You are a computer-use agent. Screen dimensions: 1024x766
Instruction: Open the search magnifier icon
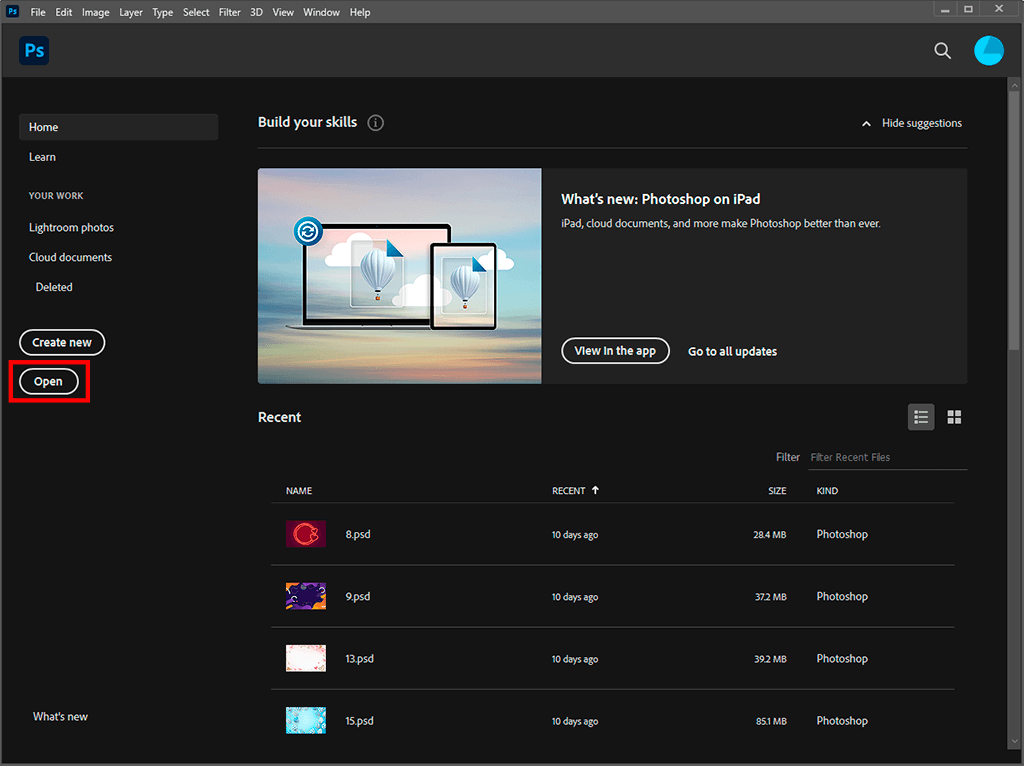coord(942,51)
